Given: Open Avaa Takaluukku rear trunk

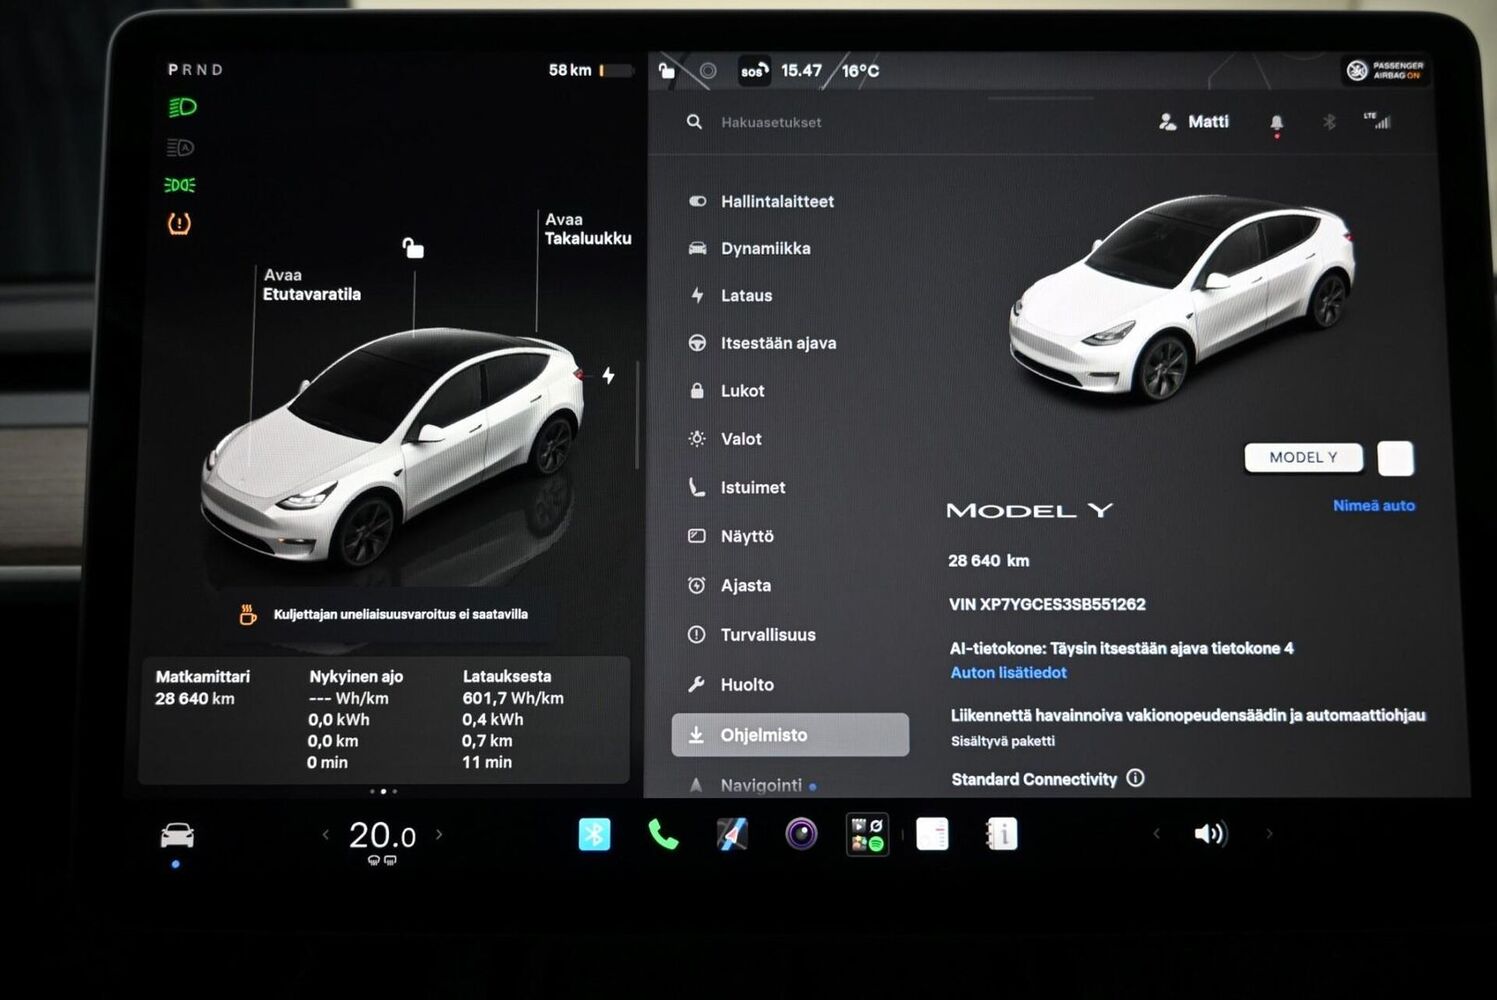Looking at the screenshot, I should click(588, 229).
